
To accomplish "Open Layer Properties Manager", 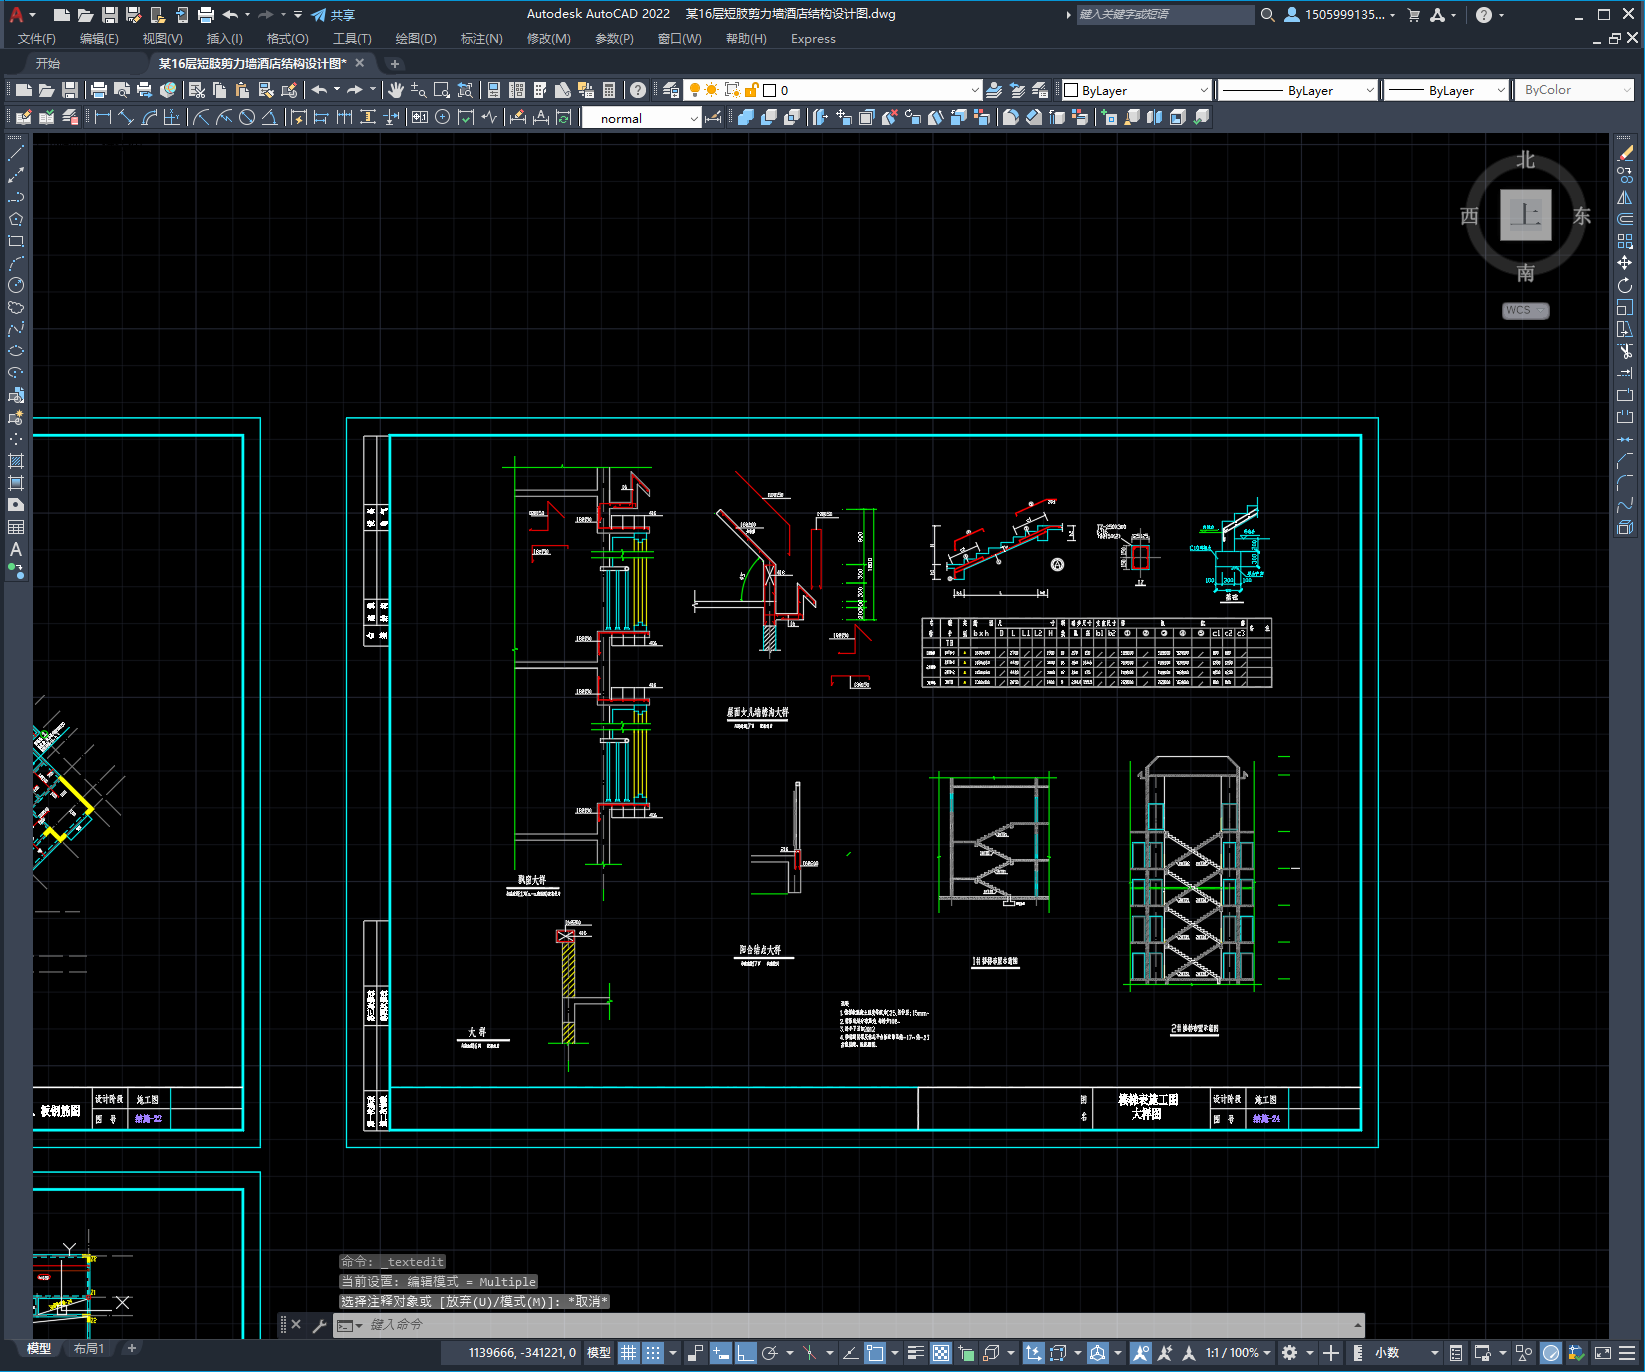I will pyautogui.click(x=671, y=90).
